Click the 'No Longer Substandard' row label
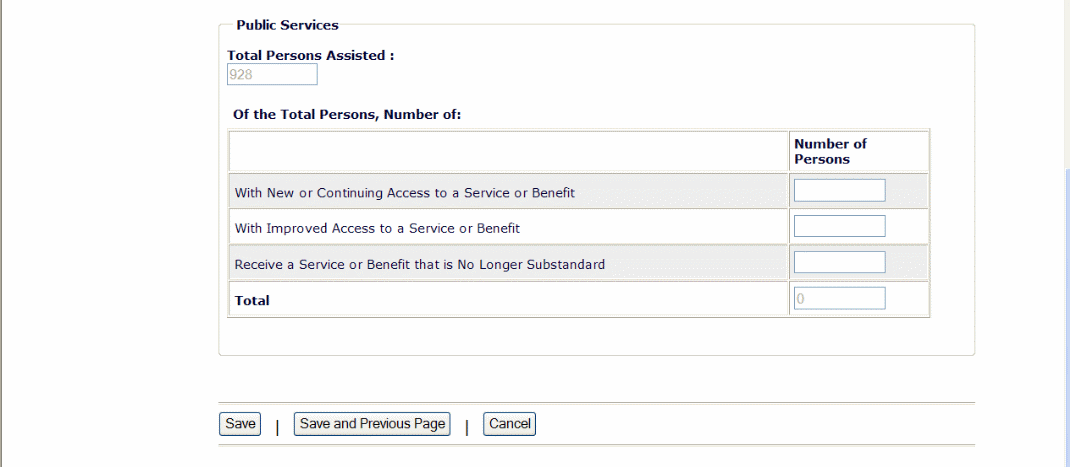Viewport: 1070px width, 467px height. (x=419, y=264)
